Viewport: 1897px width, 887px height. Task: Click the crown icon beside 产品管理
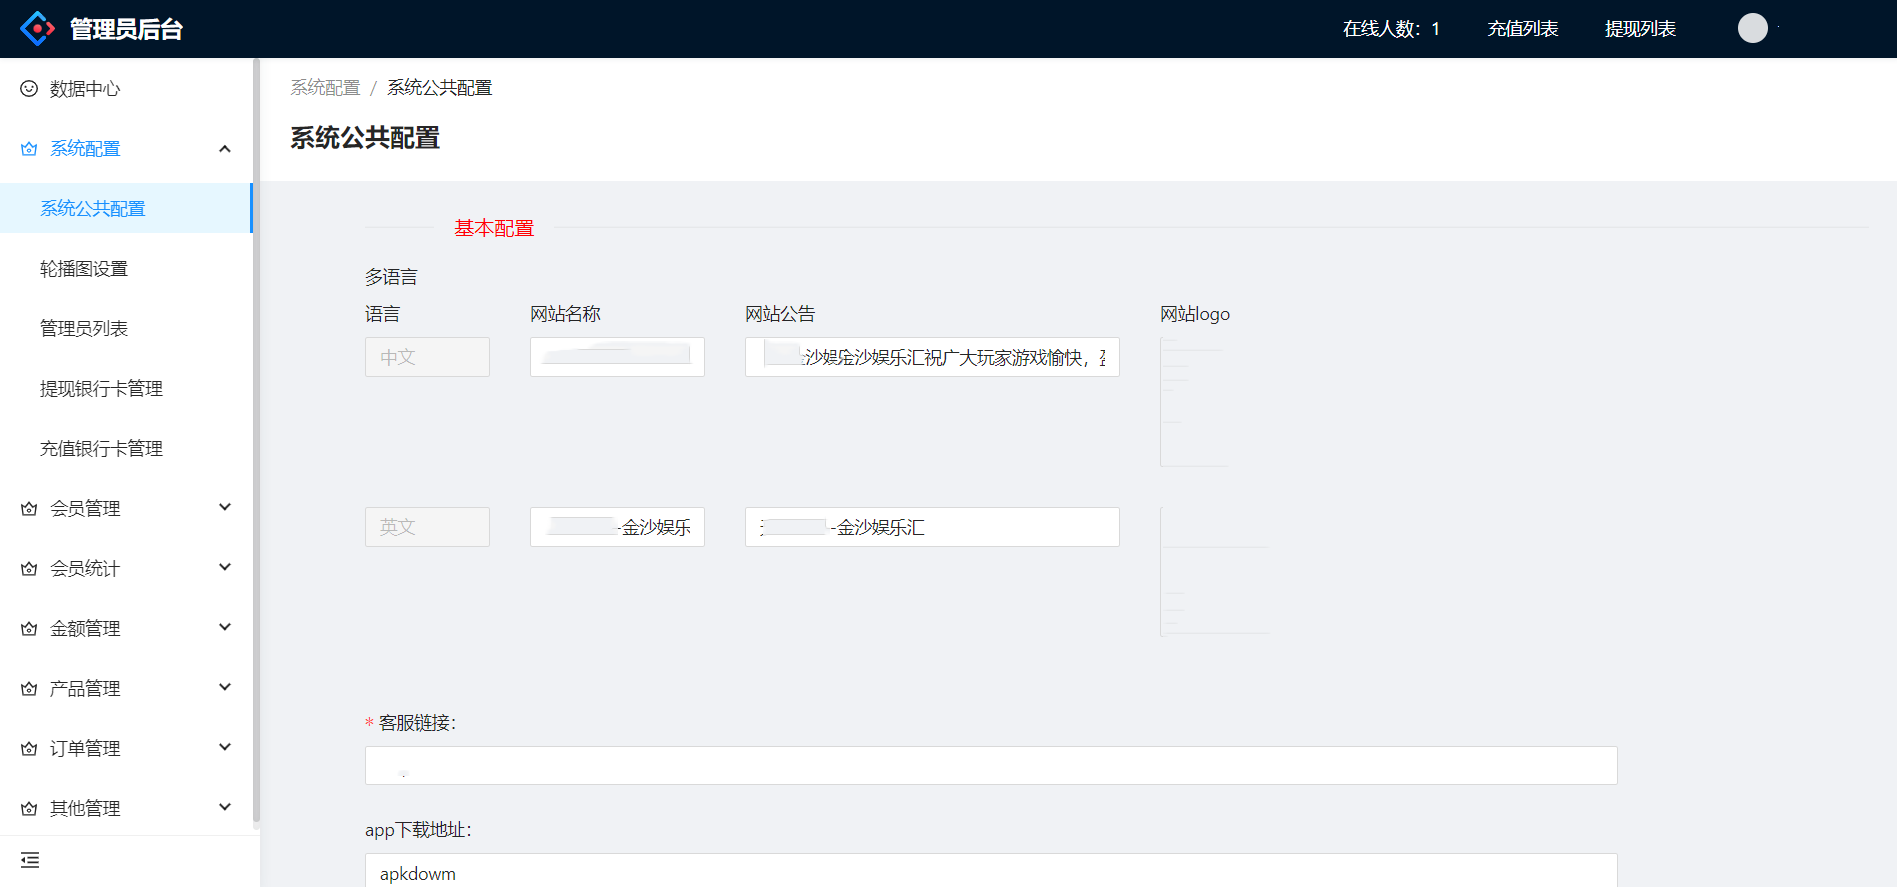(29, 689)
